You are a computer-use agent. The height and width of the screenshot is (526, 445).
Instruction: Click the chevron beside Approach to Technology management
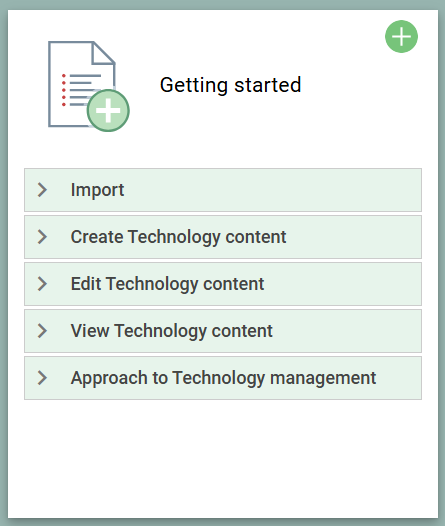click(x=42, y=378)
